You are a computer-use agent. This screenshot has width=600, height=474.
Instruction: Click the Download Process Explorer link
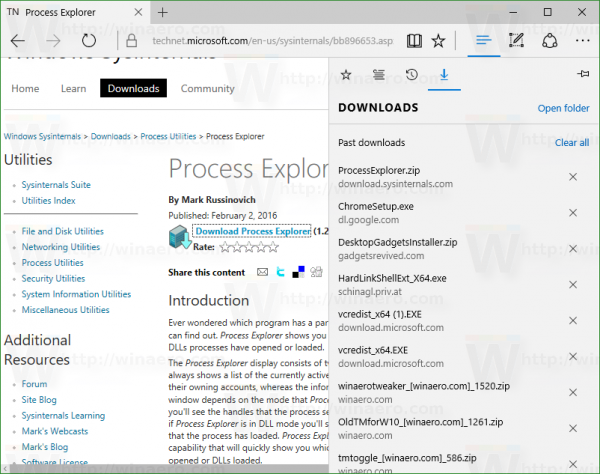[253, 231]
